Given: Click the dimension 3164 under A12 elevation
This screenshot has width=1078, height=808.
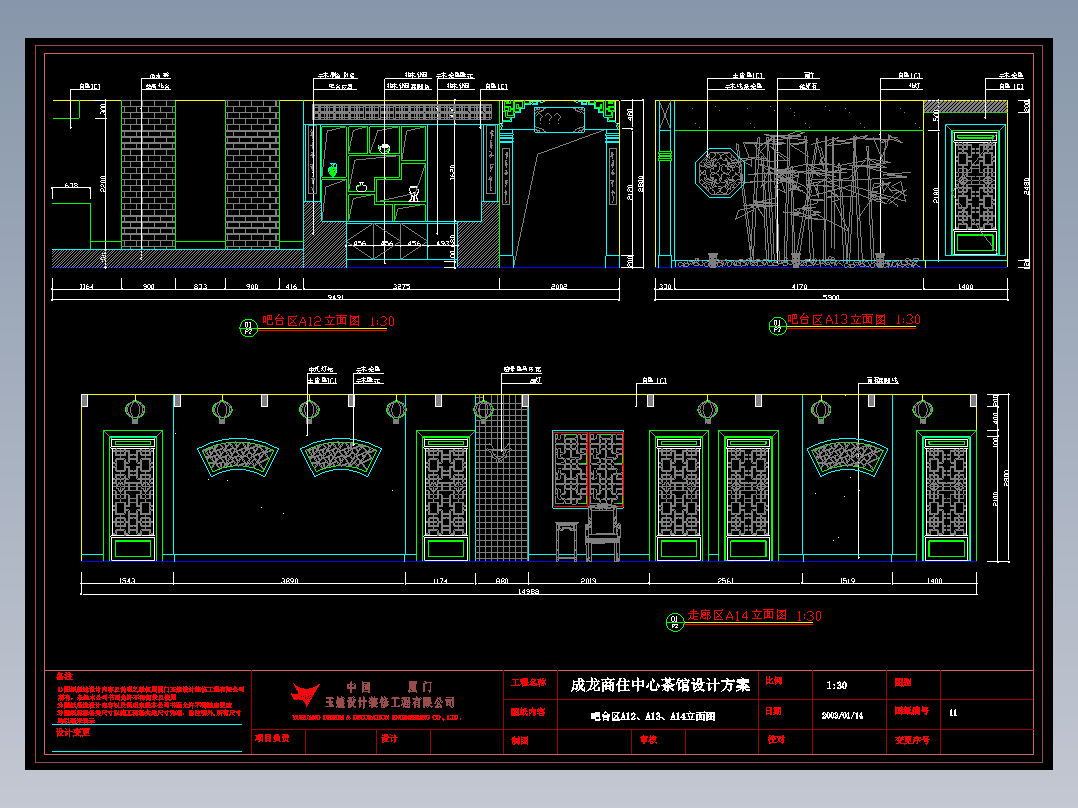Looking at the screenshot, I should click(86, 286).
